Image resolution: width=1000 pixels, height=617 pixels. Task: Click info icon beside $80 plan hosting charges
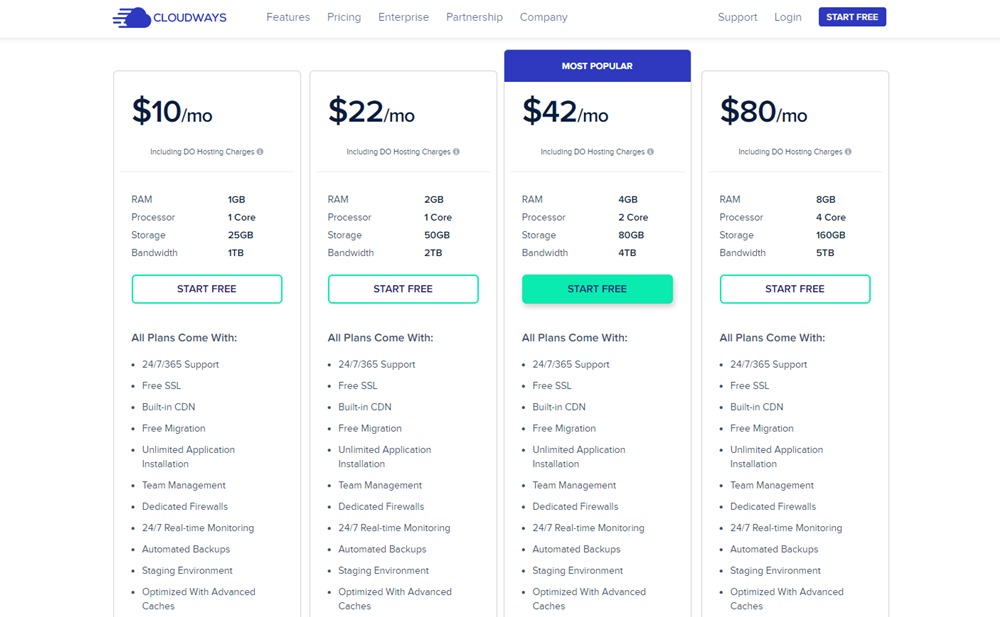(x=848, y=152)
